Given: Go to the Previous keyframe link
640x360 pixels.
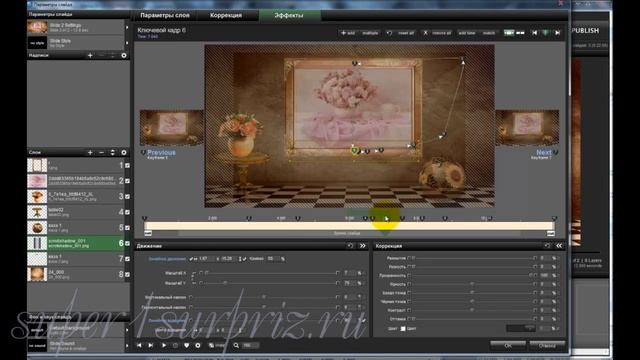Looking at the screenshot, I should point(161,152).
